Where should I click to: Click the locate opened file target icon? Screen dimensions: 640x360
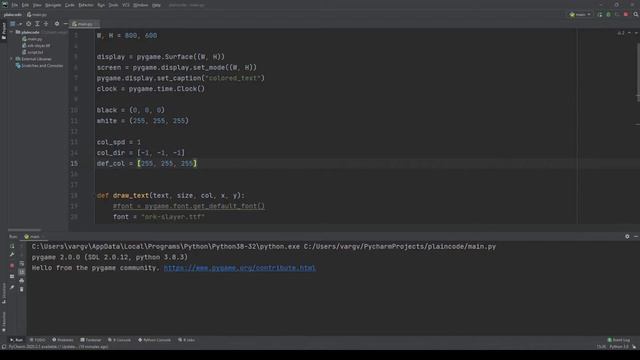point(28,24)
